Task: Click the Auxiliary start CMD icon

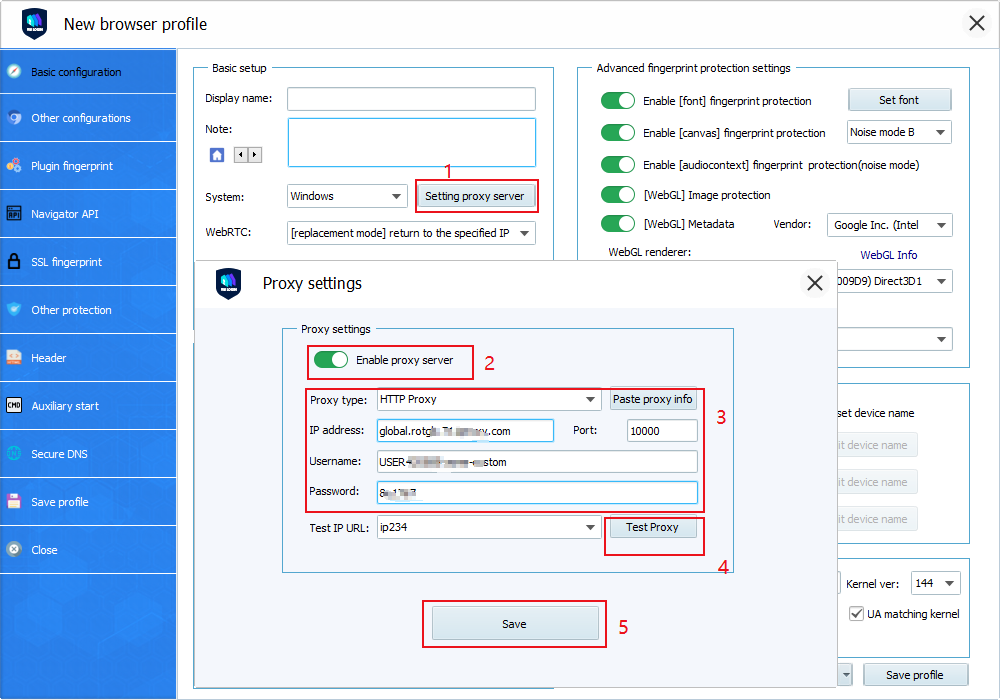Action: click(14, 406)
